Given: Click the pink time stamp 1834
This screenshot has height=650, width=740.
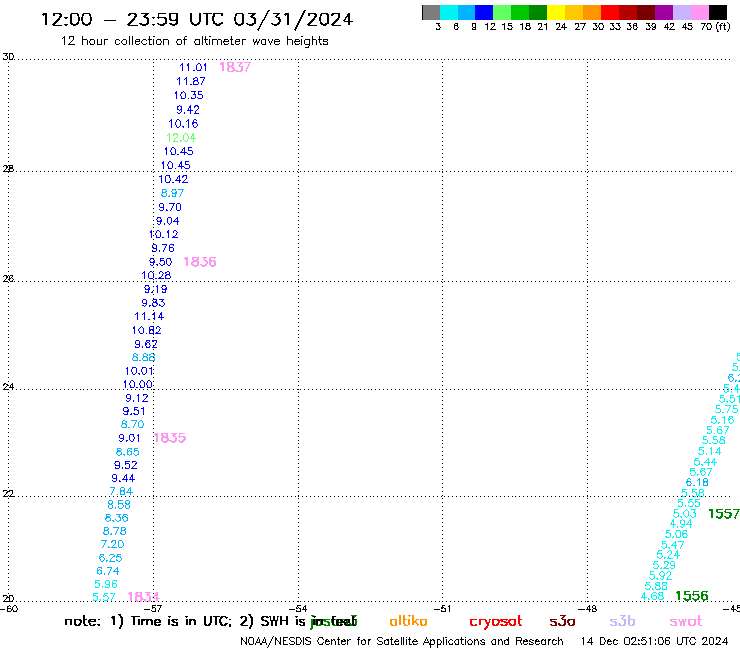Looking at the screenshot, I should point(143,597).
